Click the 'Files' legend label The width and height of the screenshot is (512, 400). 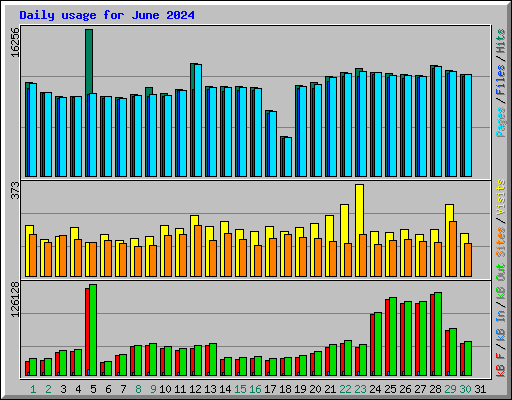tap(501, 80)
